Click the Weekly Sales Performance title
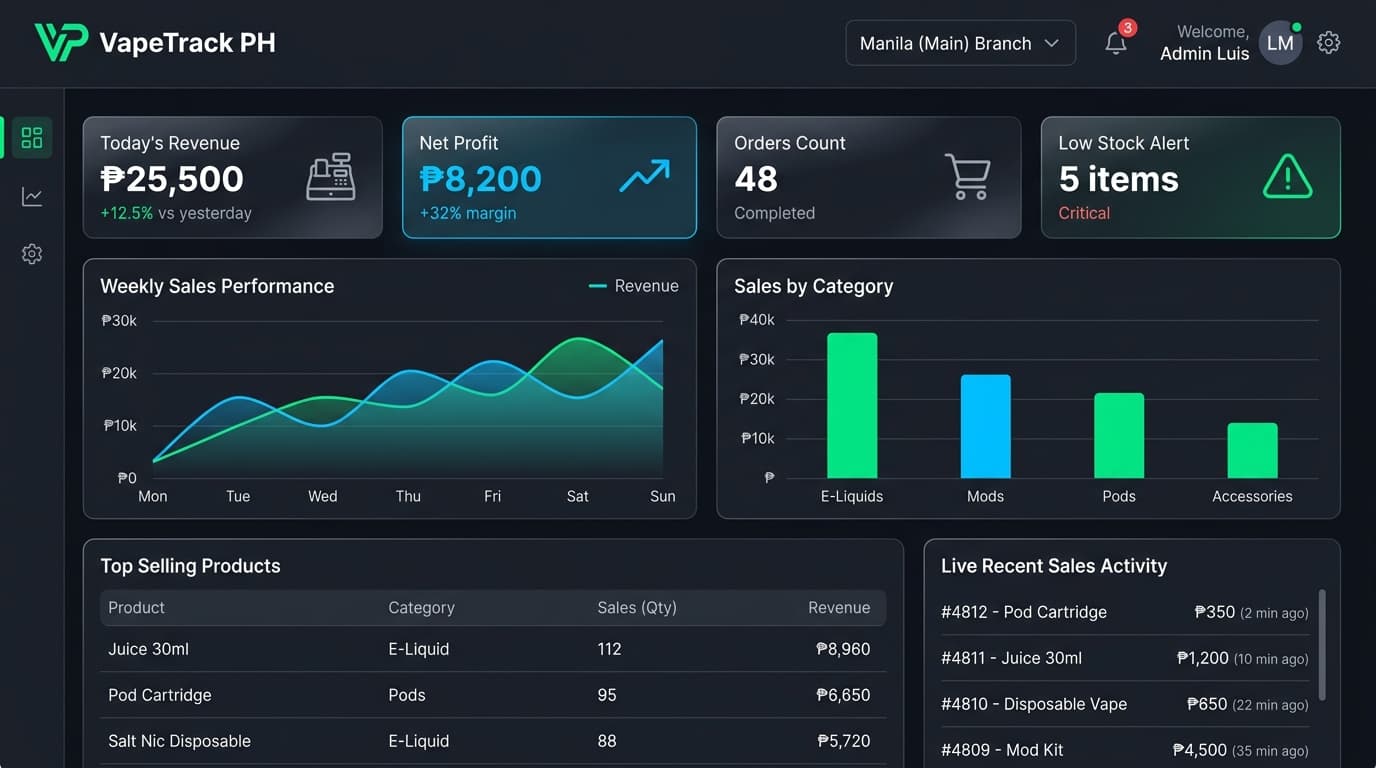This screenshot has width=1376, height=768. tap(217, 286)
